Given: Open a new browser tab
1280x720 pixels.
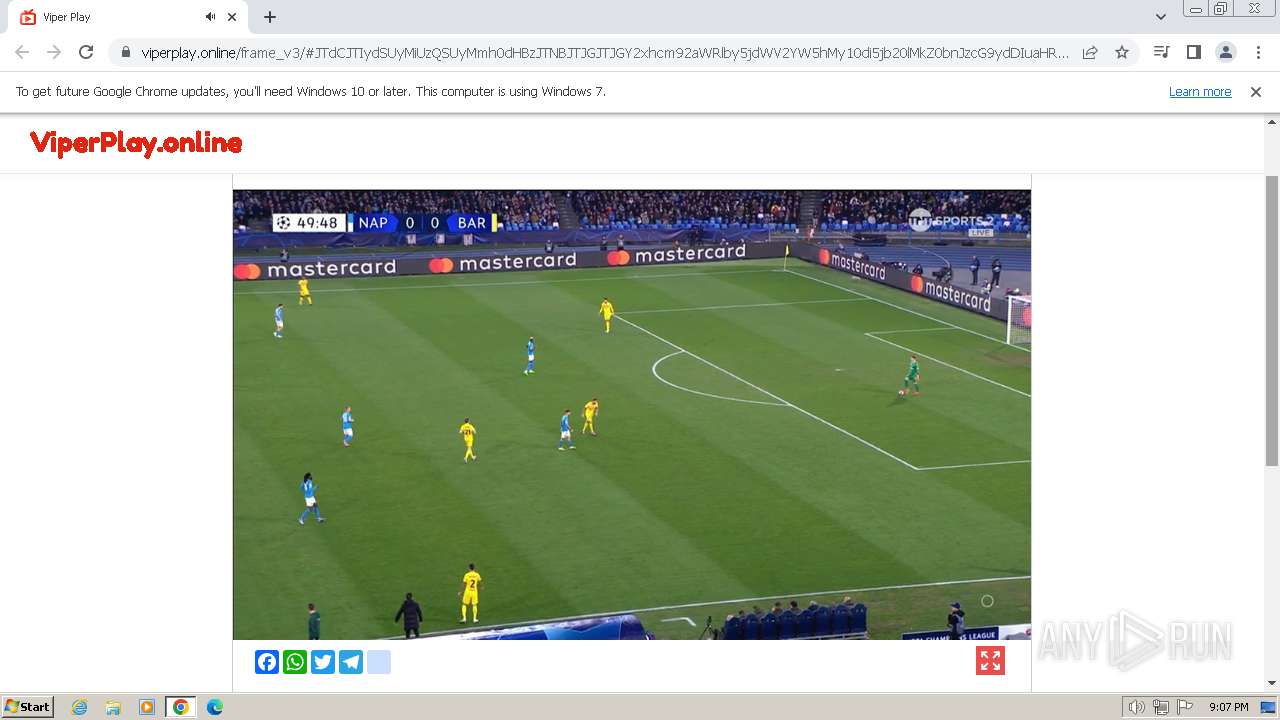Looking at the screenshot, I should (x=270, y=17).
